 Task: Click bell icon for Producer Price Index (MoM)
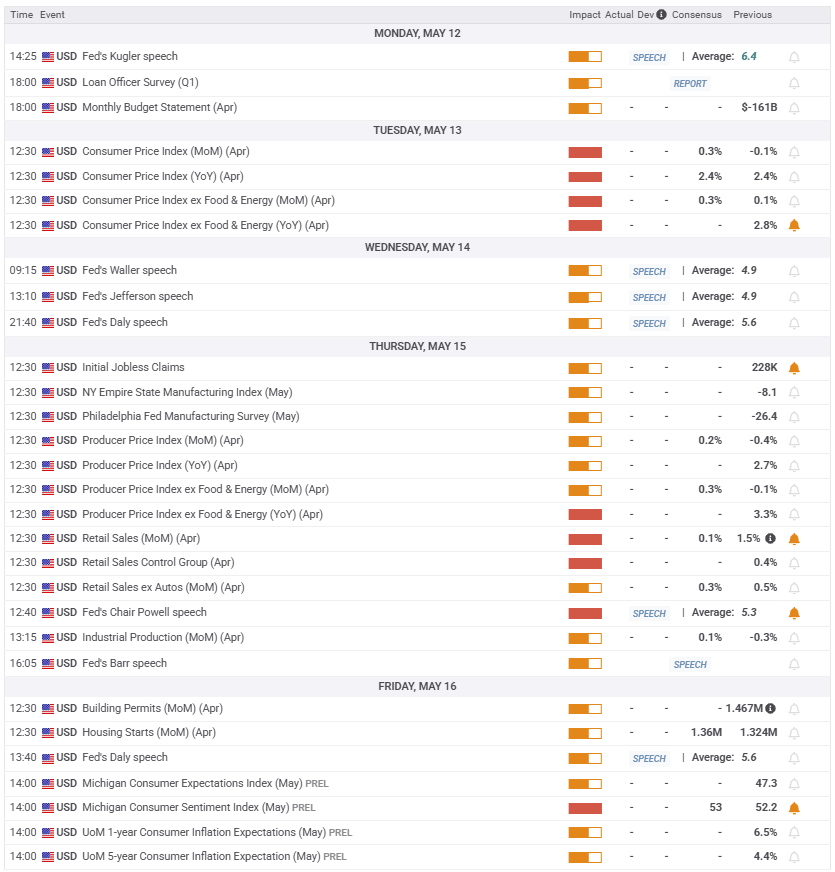pos(794,441)
